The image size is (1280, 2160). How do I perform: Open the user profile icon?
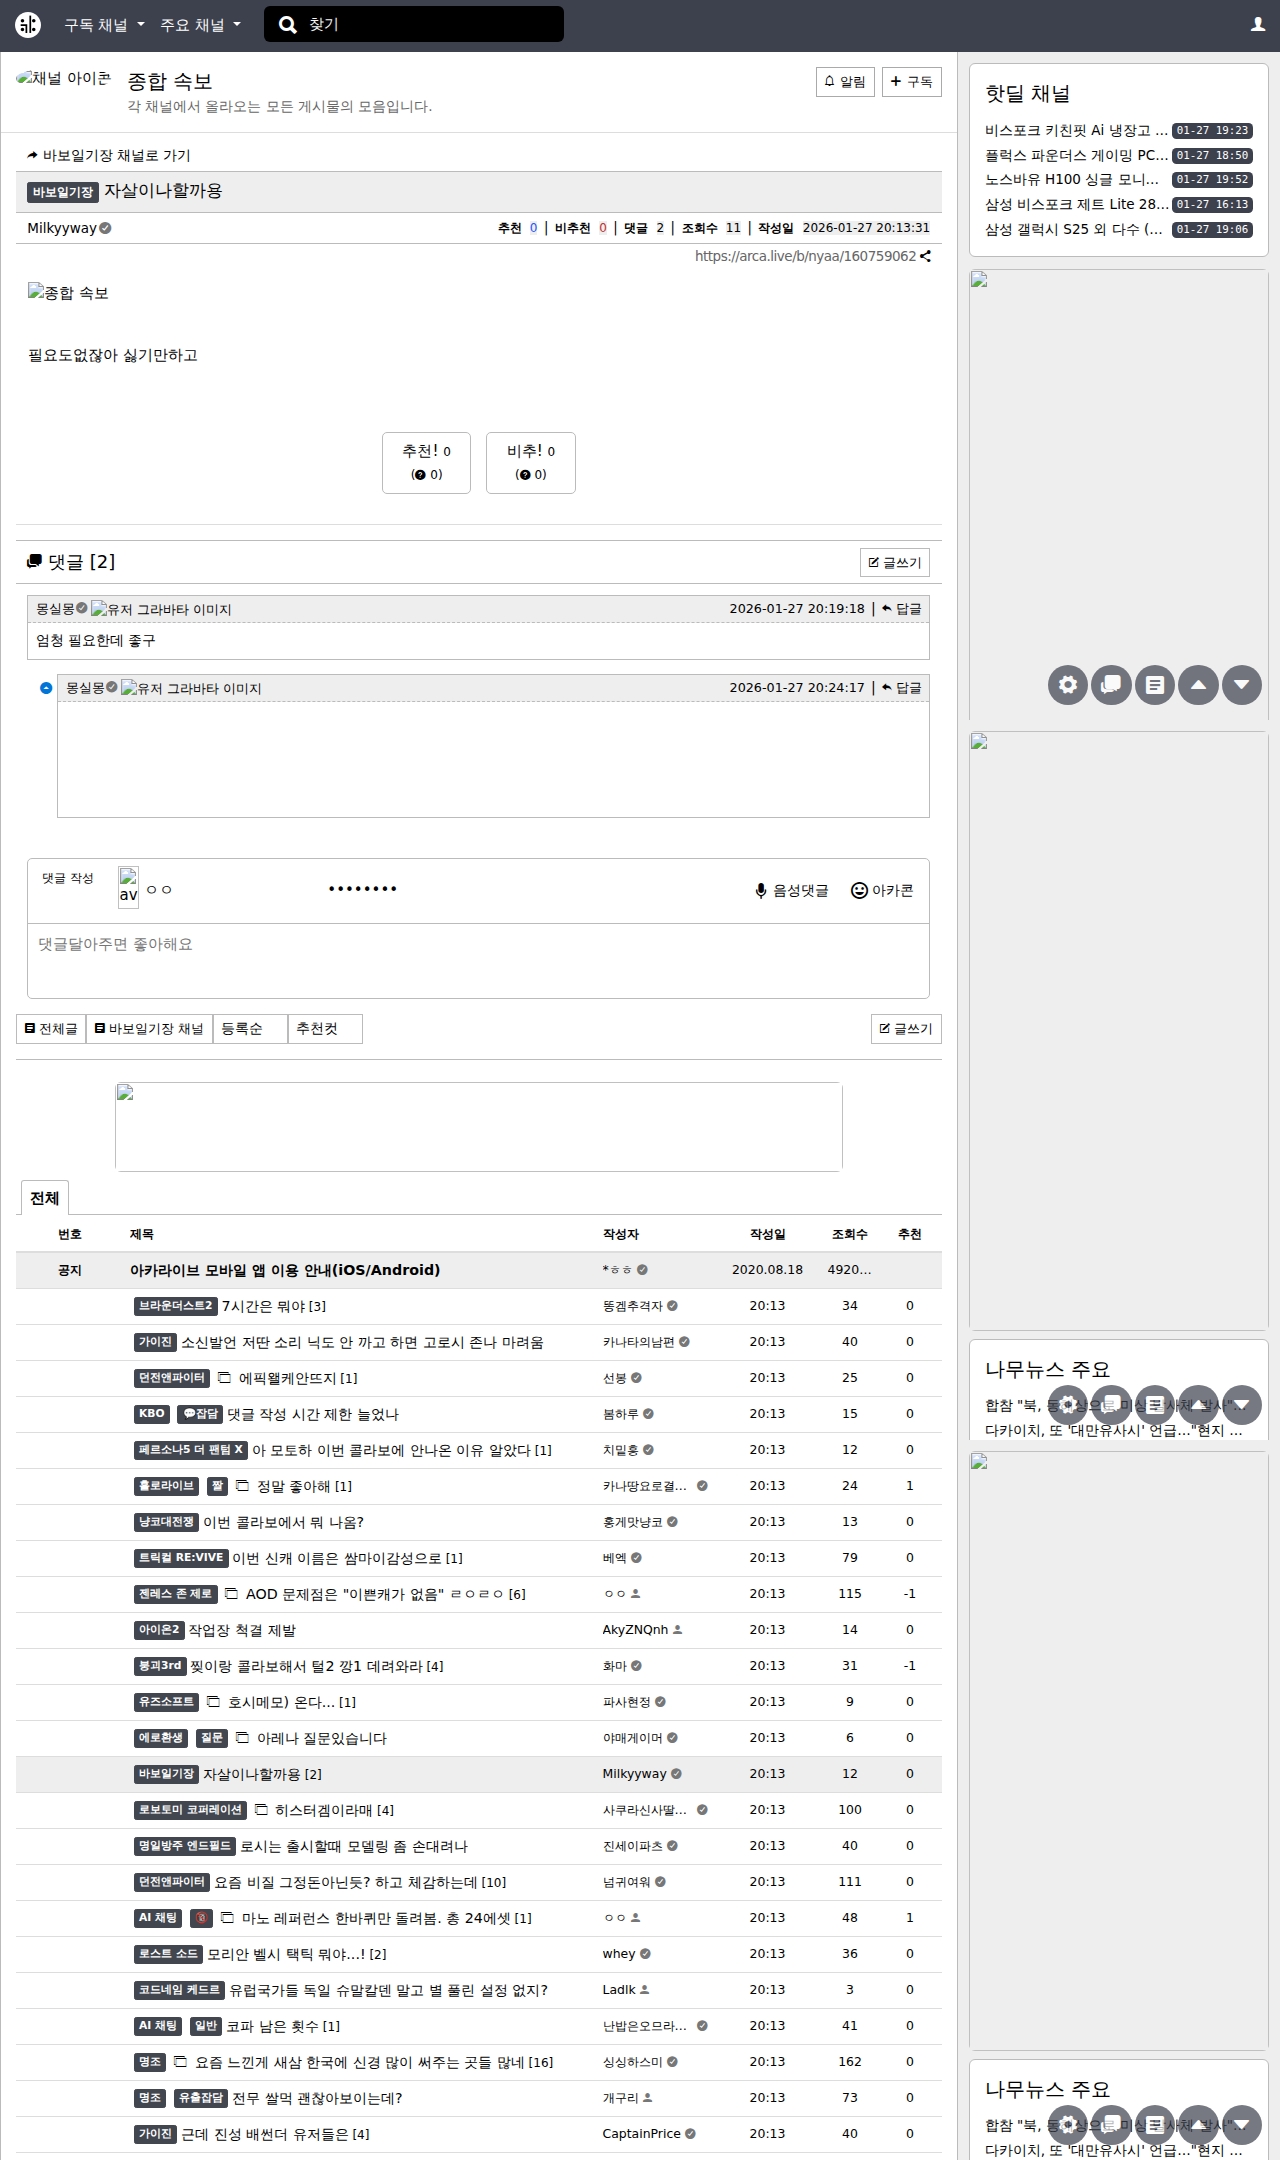point(1258,25)
